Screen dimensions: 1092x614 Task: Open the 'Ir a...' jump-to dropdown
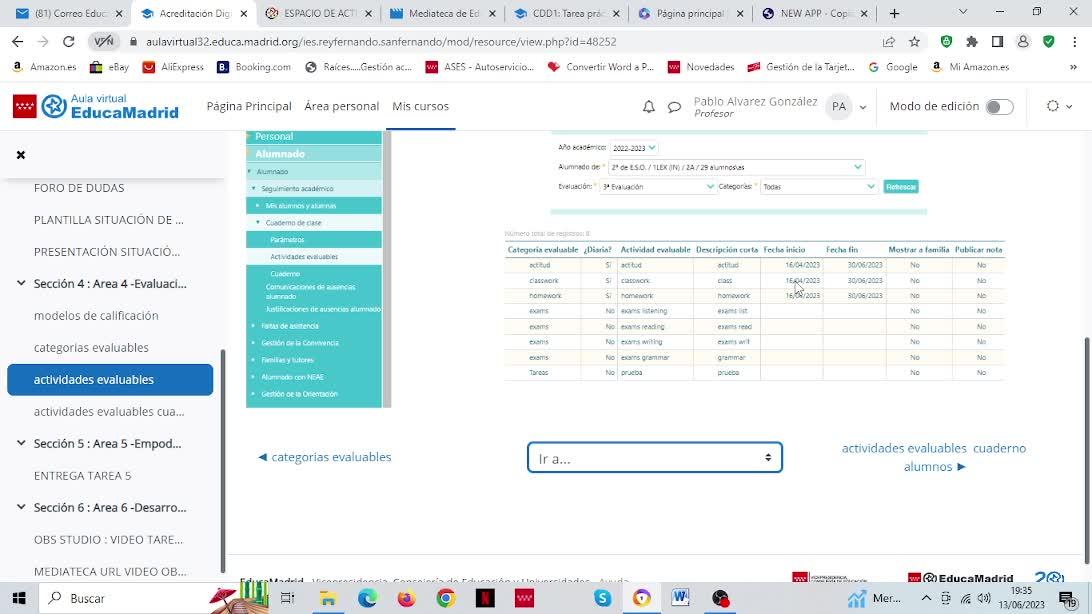click(x=655, y=457)
